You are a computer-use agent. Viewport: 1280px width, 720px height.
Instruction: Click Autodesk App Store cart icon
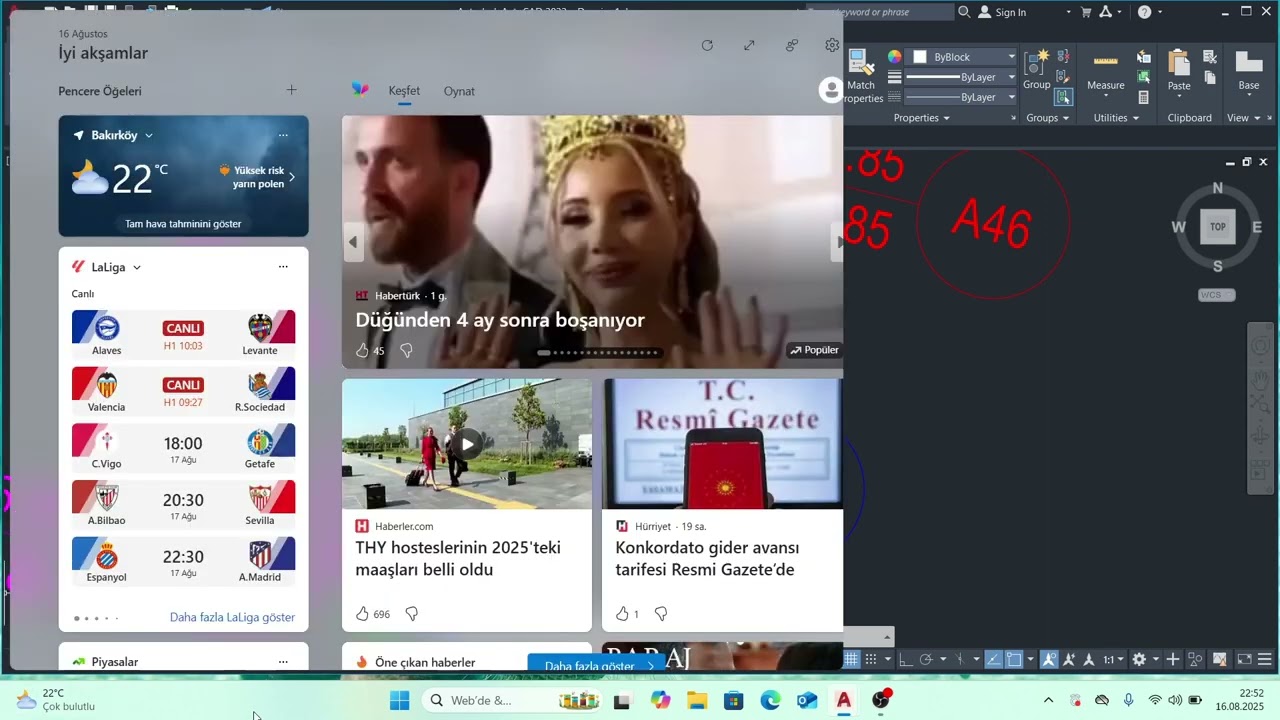(1084, 12)
